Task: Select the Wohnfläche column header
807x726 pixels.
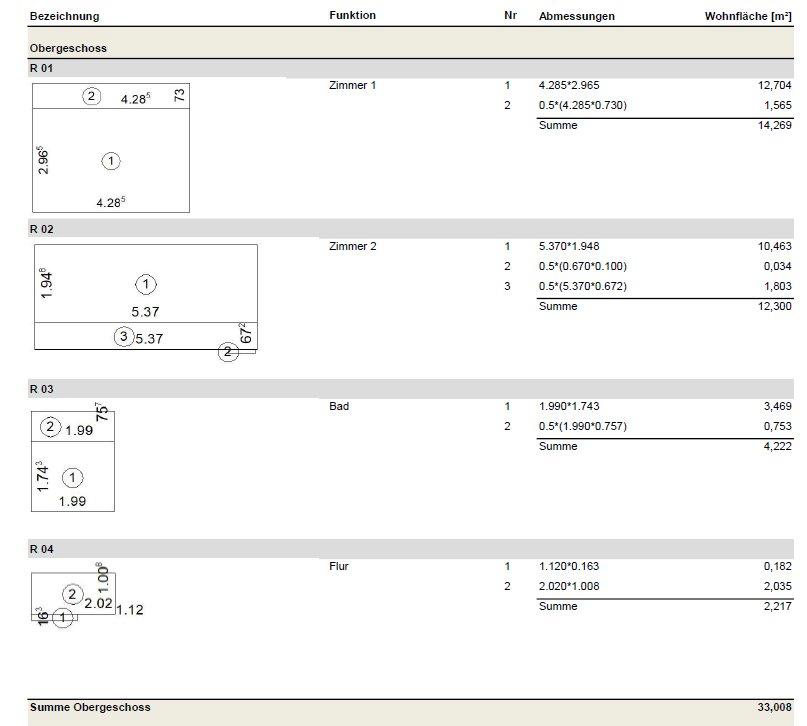Action: 748,16
